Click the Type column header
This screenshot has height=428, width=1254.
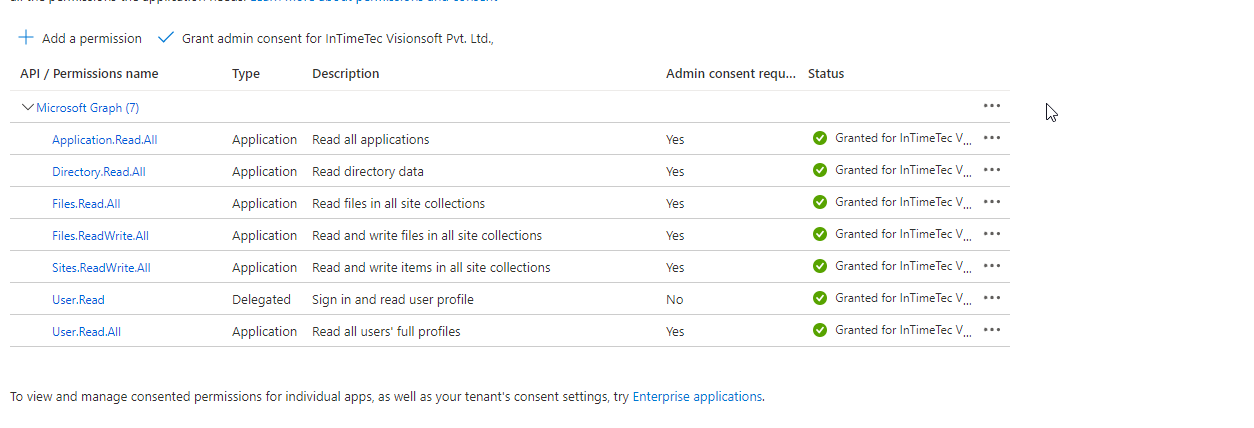(x=246, y=74)
